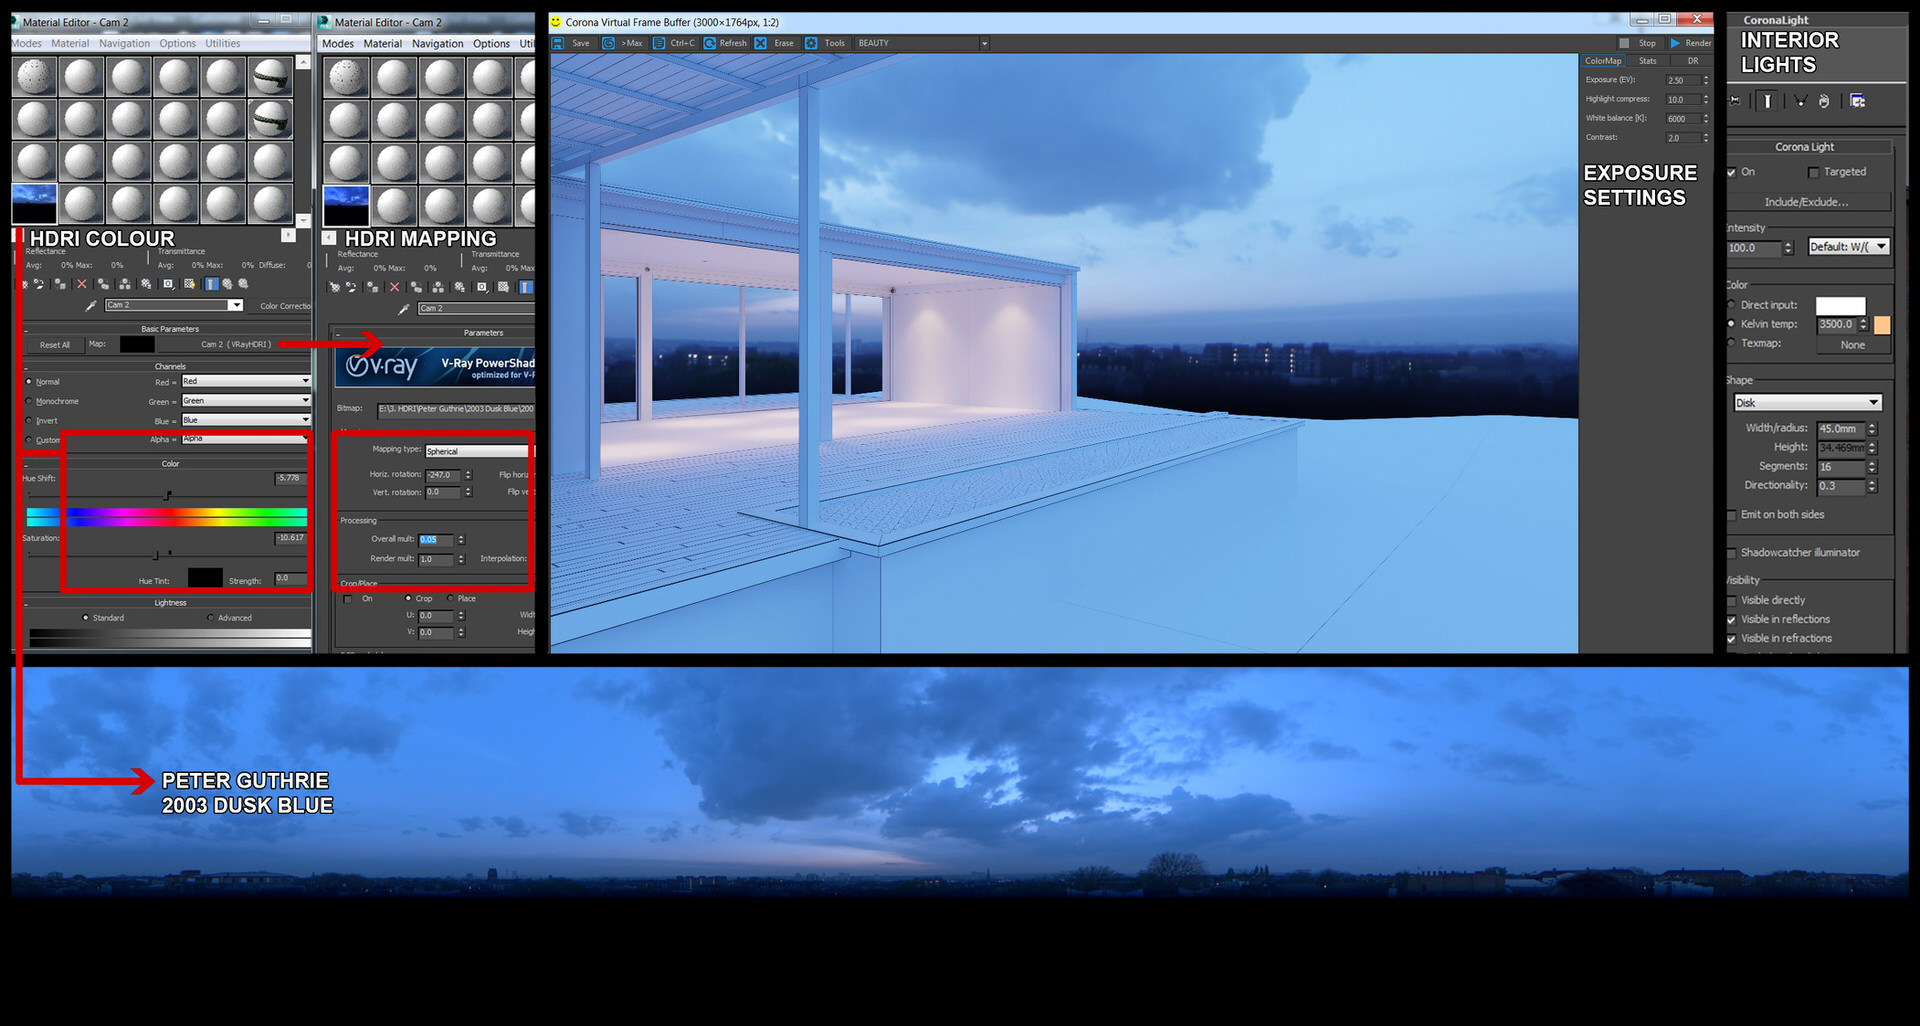
Task: Select the Place radio button
Action: 451,599
